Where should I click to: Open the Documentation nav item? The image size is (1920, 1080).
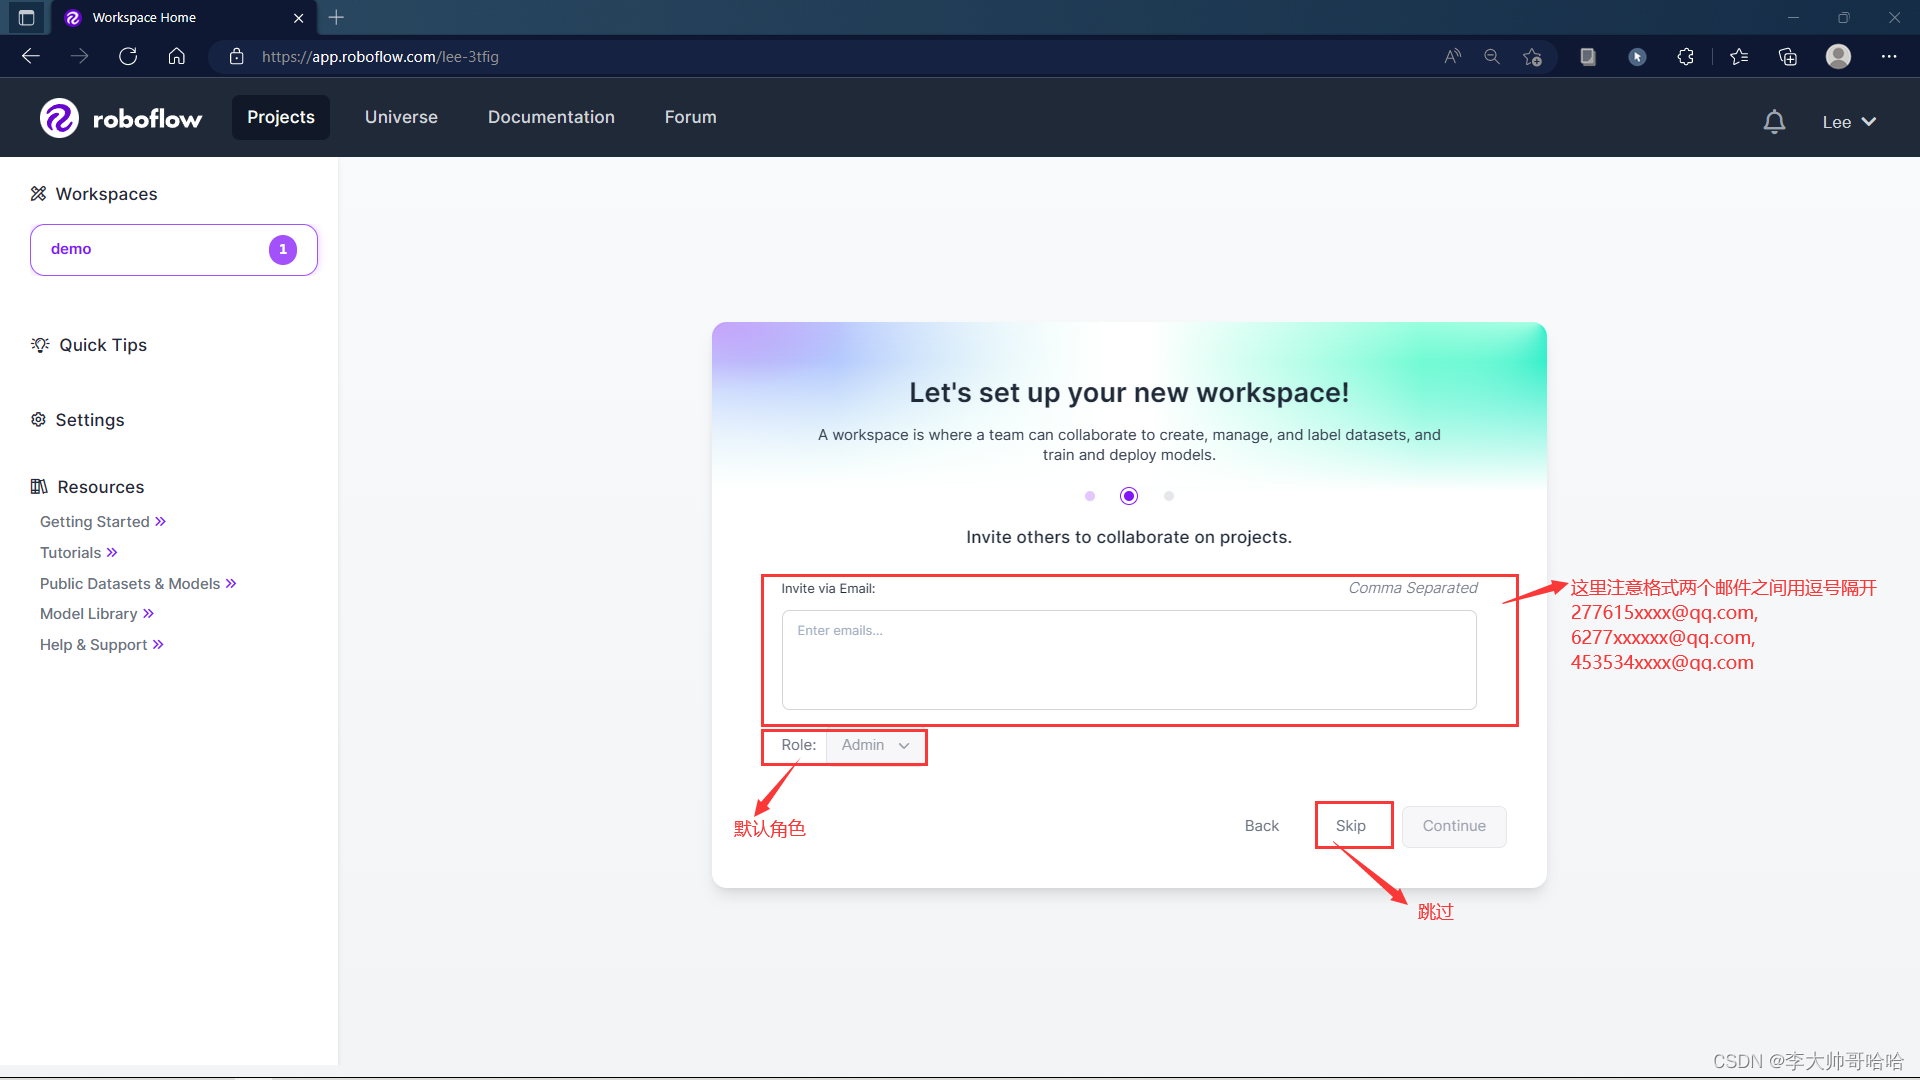(551, 117)
